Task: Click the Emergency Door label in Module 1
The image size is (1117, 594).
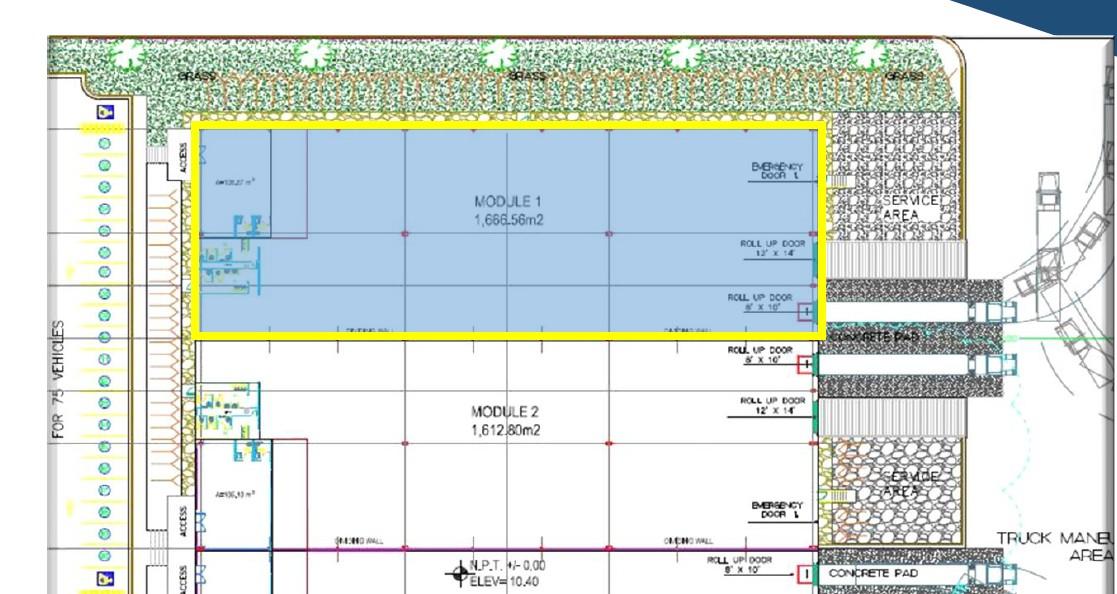Action: click(777, 171)
